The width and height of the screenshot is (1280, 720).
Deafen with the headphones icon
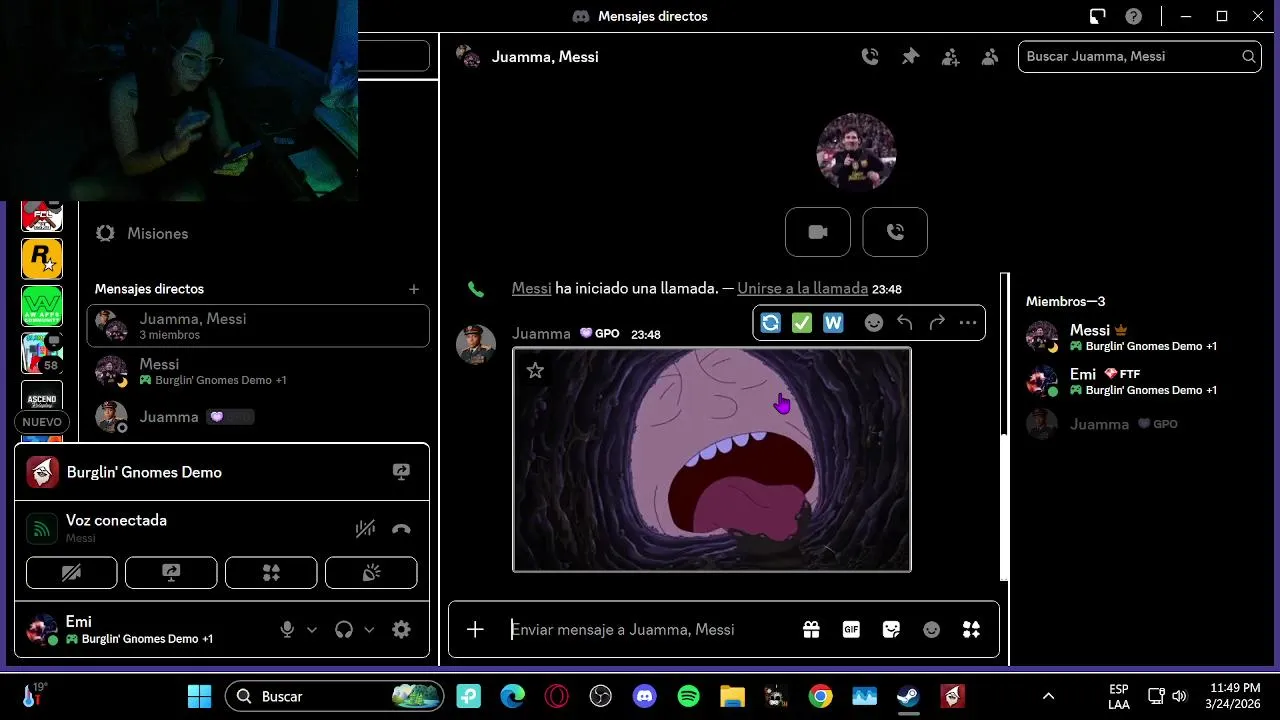344,629
